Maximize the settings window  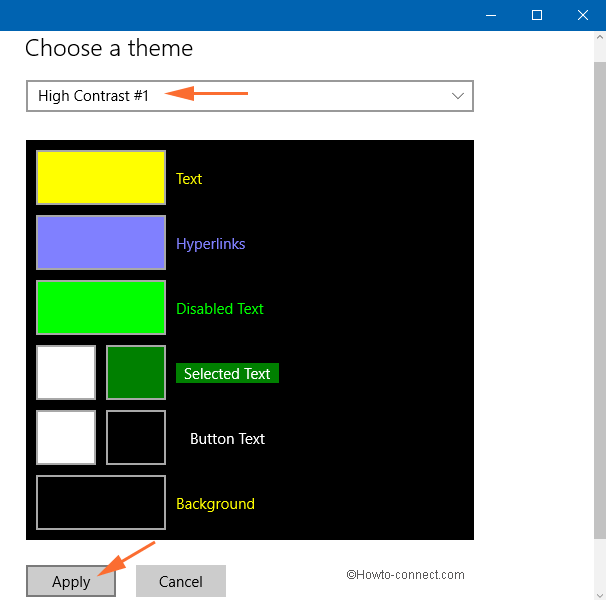(537, 15)
